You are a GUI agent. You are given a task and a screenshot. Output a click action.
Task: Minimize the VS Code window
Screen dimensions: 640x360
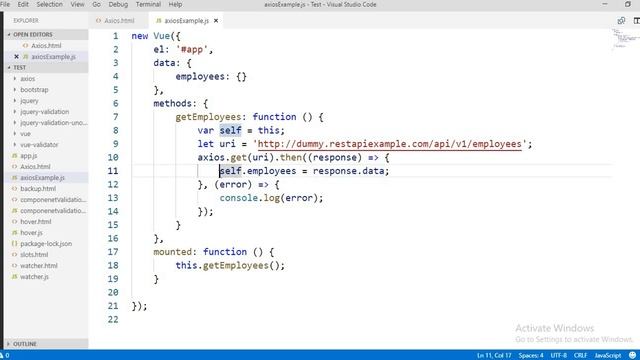click(605, 4)
